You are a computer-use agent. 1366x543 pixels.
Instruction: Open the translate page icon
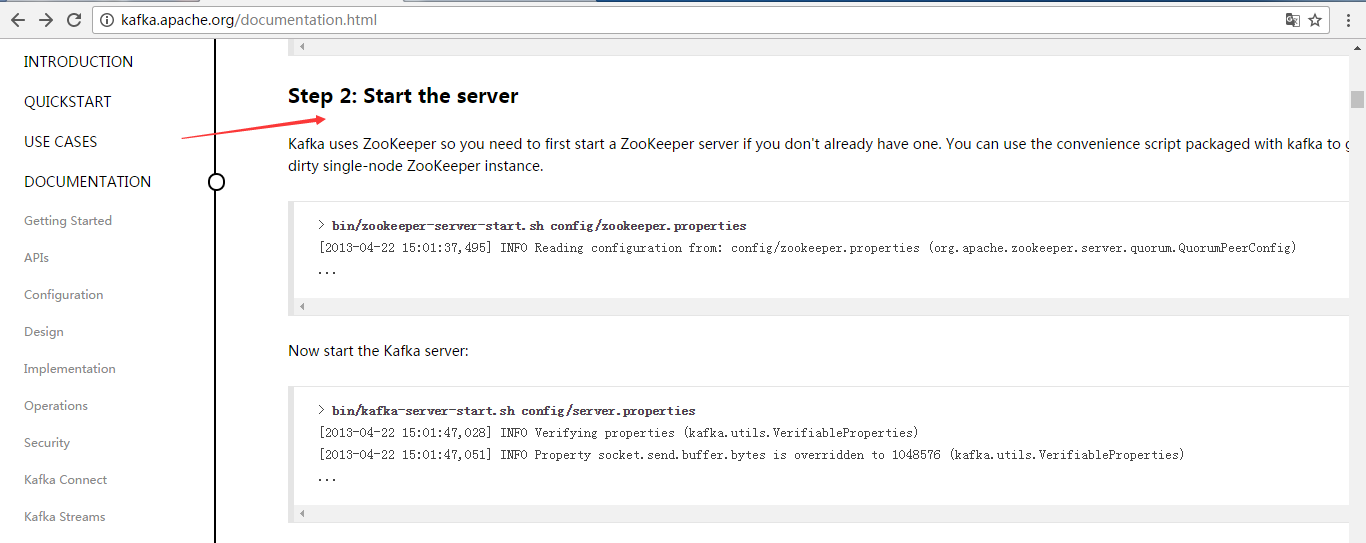pyautogui.click(x=1293, y=20)
